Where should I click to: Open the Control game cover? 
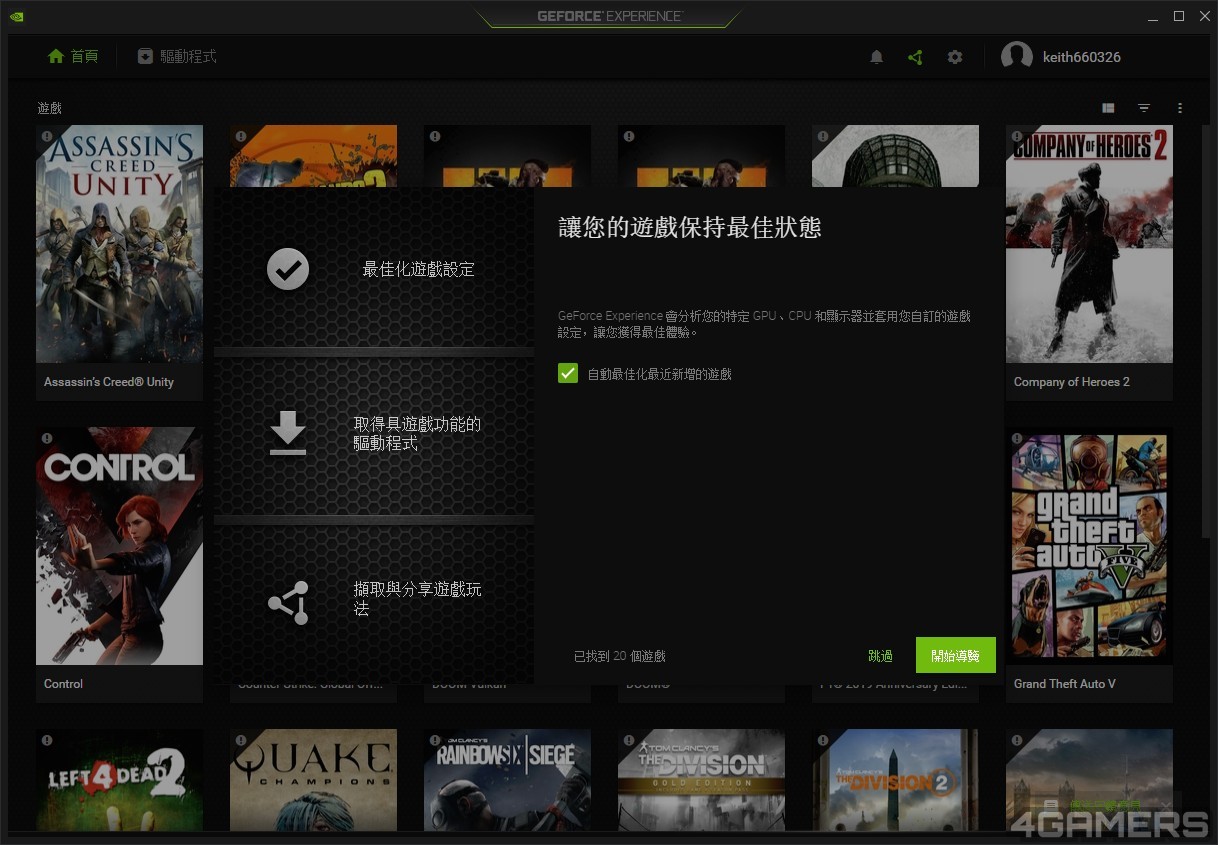tap(119, 546)
